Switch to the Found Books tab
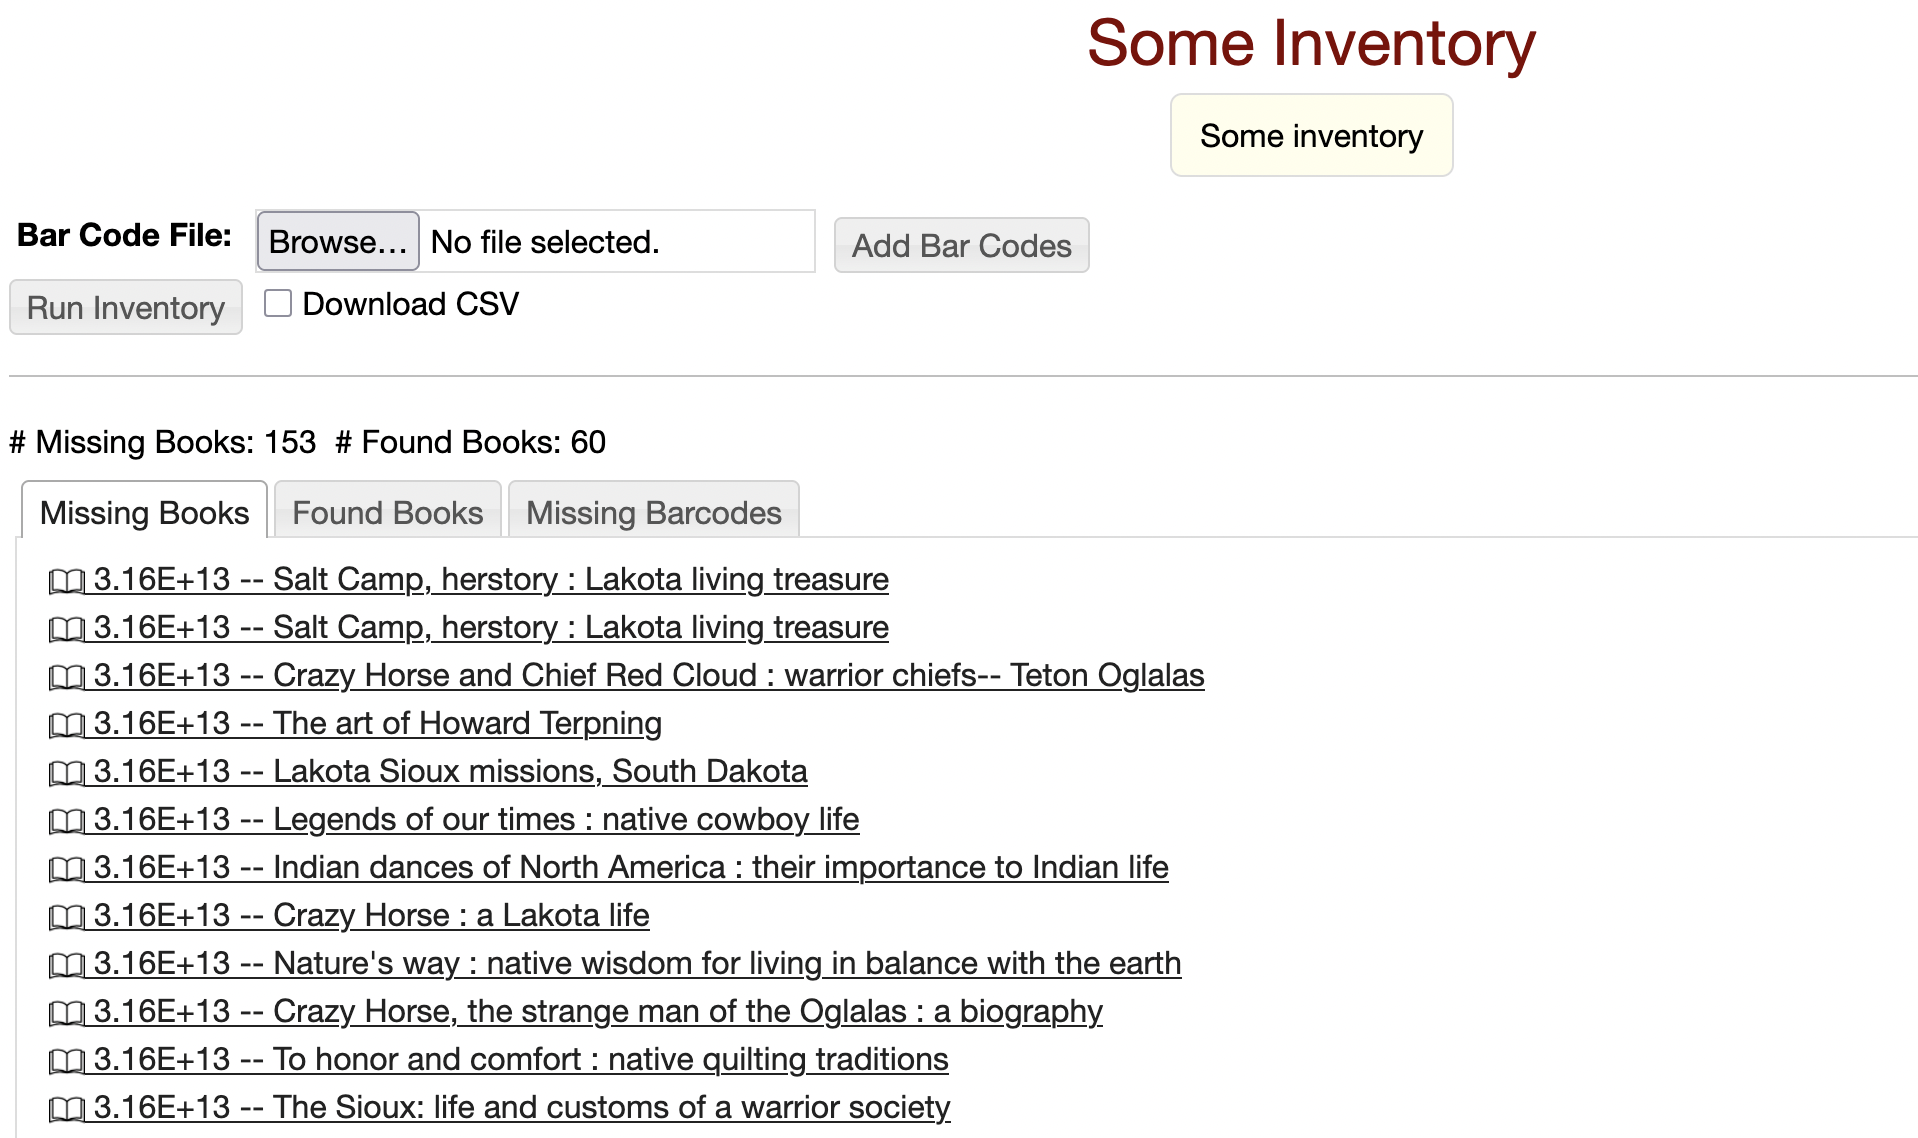 [387, 513]
